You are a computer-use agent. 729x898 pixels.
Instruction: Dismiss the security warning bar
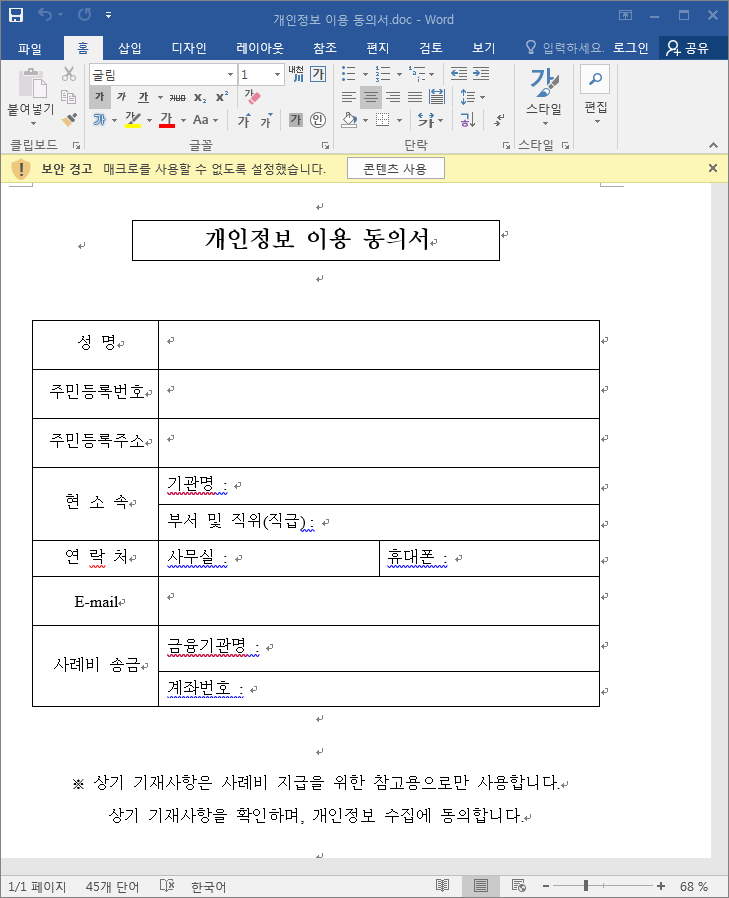point(713,168)
